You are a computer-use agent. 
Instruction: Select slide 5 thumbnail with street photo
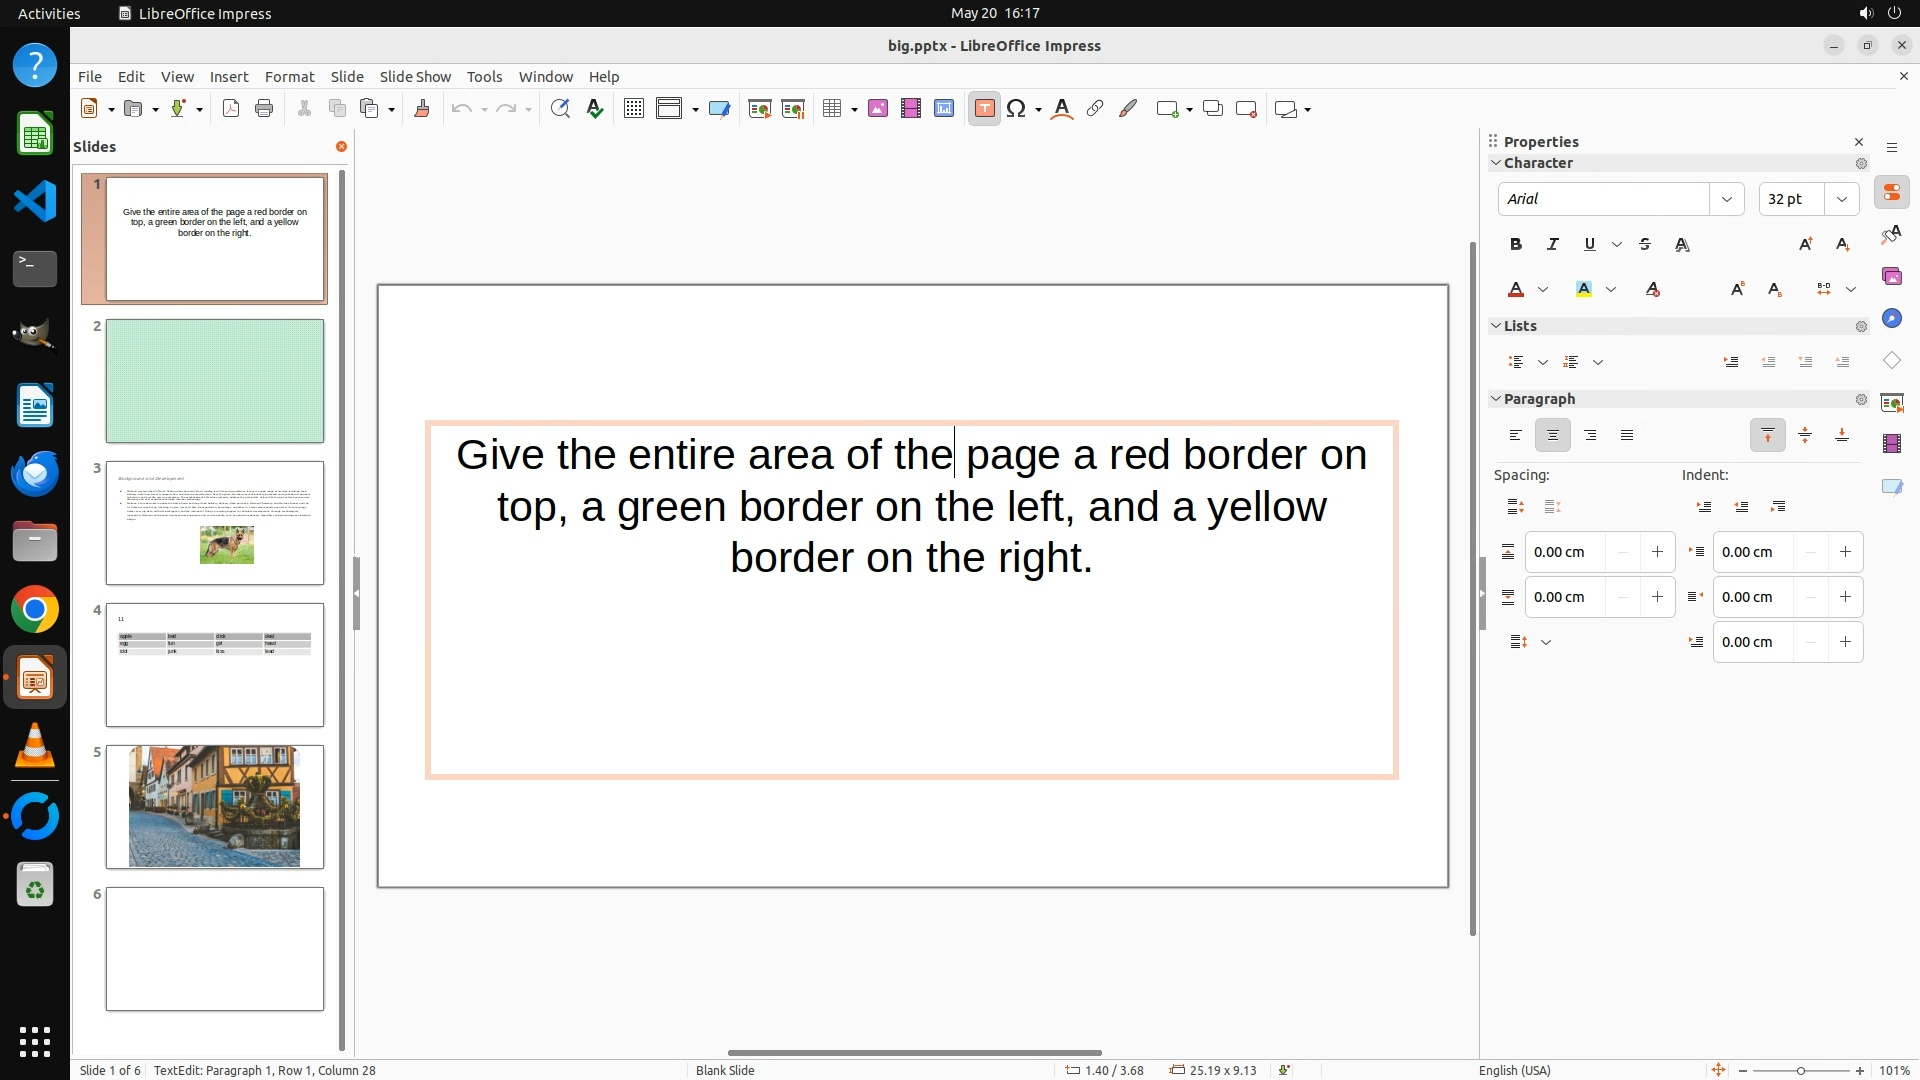[214, 806]
